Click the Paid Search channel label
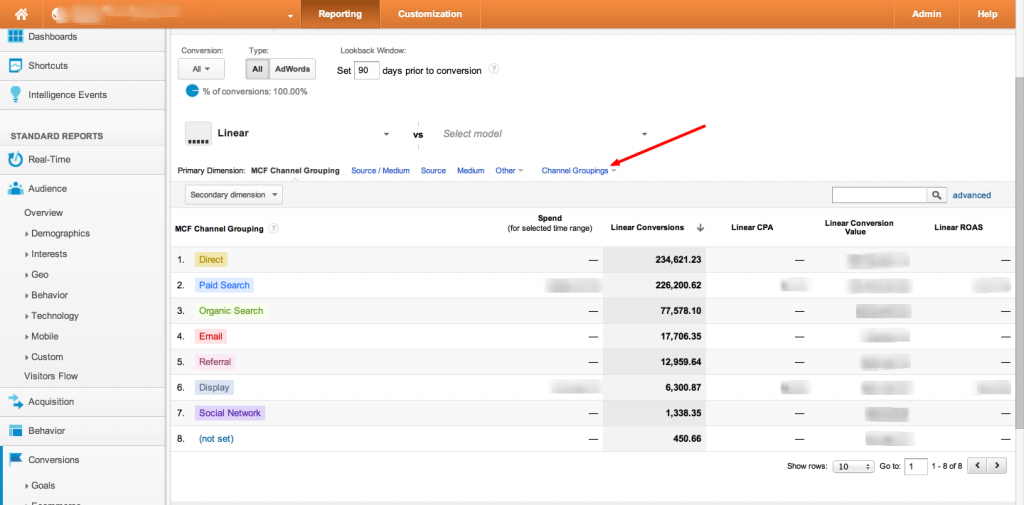 224,285
